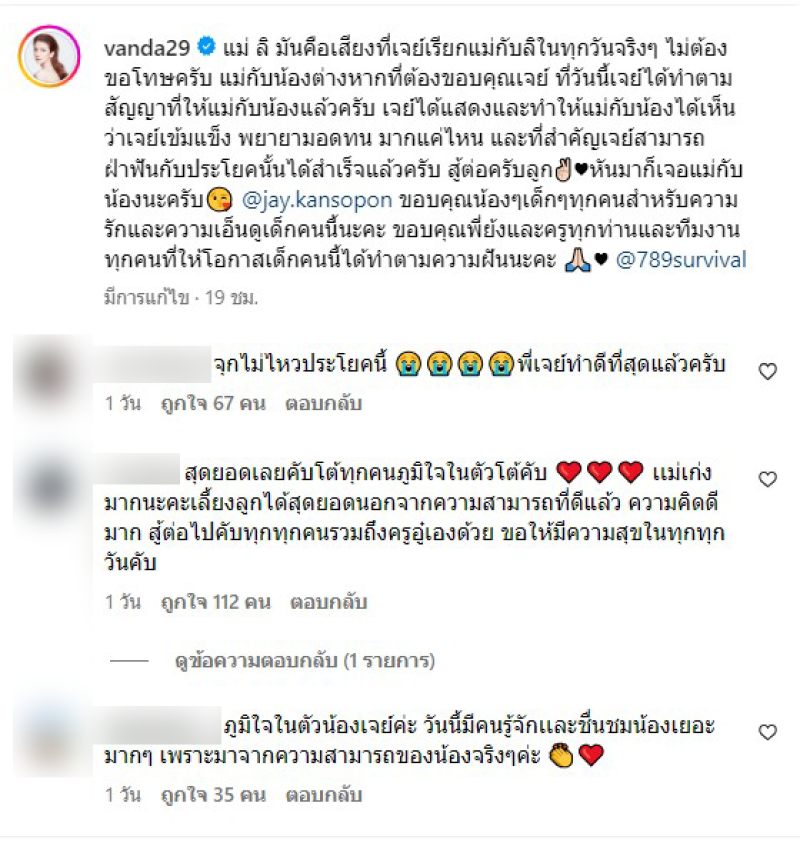View who liked the 67-like comment
Screen dimensions: 800x846
pos(213,404)
